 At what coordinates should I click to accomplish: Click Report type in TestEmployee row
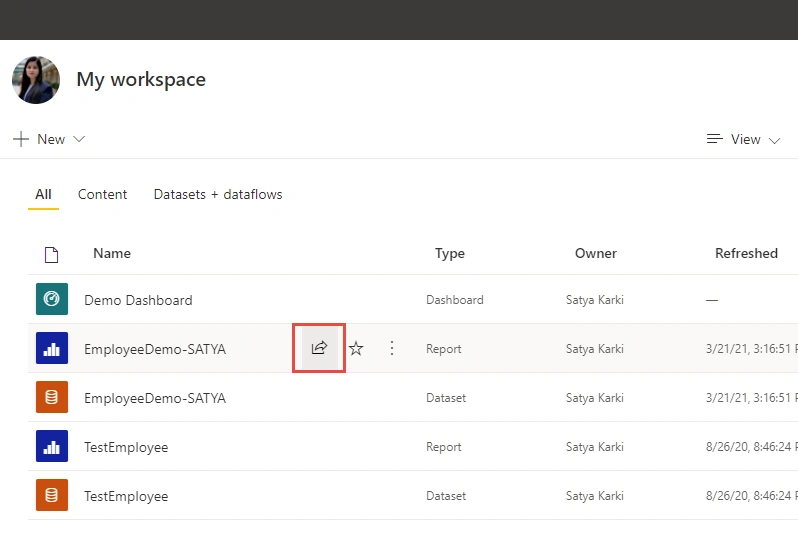444,447
